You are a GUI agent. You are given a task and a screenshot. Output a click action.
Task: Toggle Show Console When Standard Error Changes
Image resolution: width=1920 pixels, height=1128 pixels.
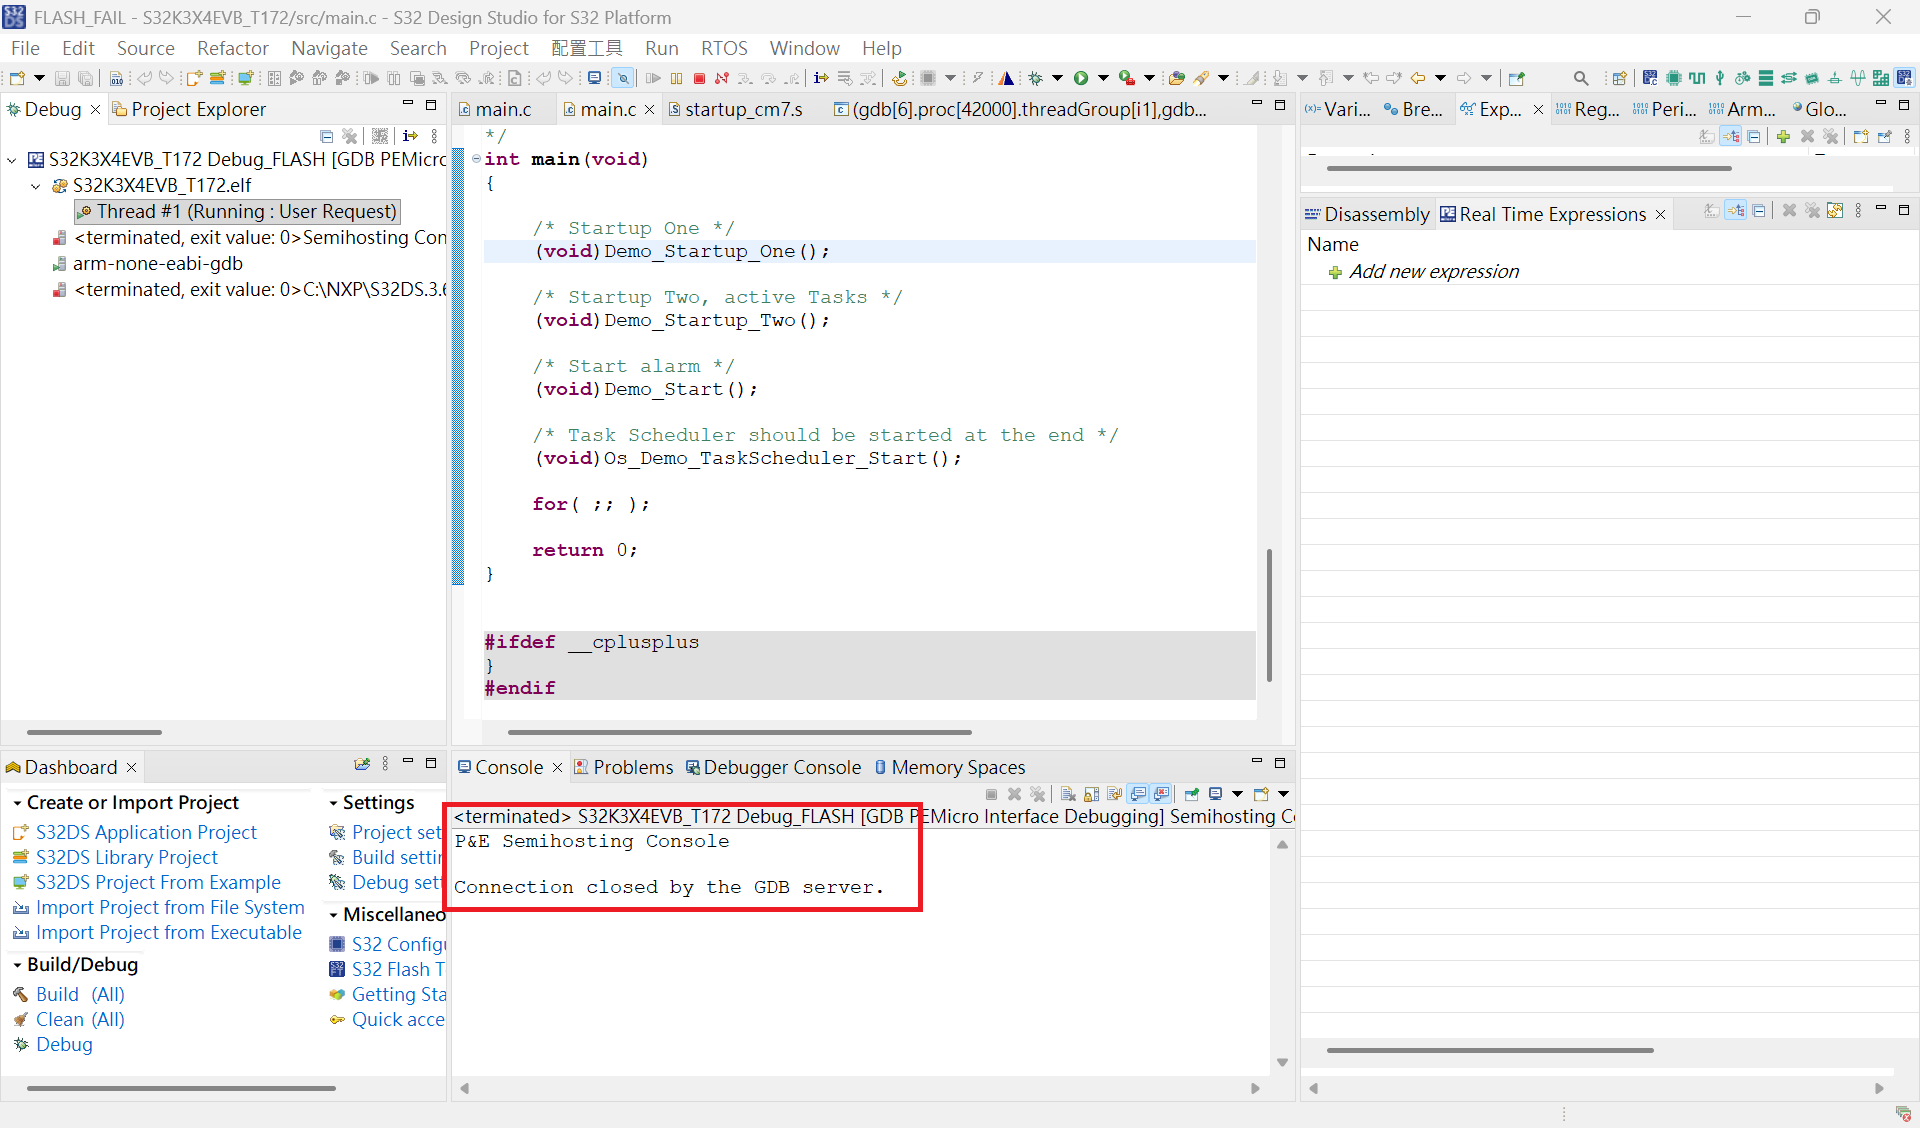(x=1161, y=794)
